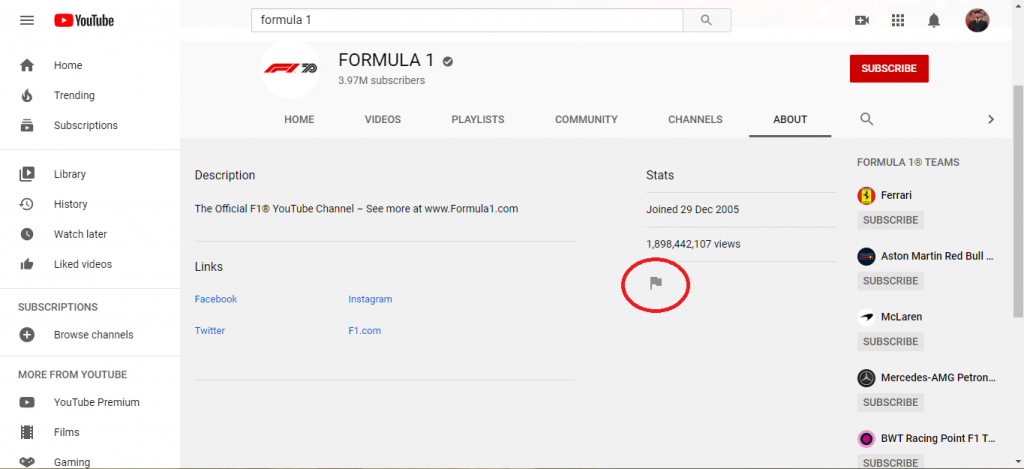Click the Liked videos thumbs-up icon
Image resolution: width=1024 pixels, height=469 pixels.
27,264
